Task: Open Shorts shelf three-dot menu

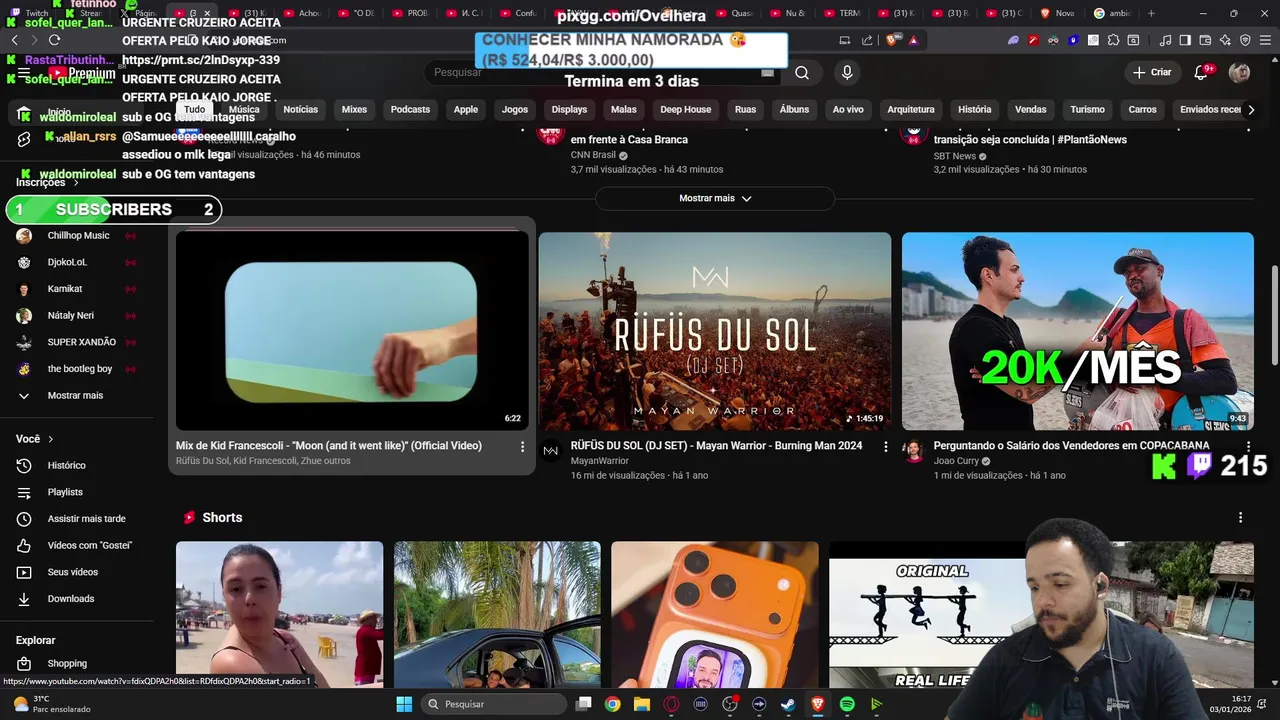Action: click(1240, 517)
